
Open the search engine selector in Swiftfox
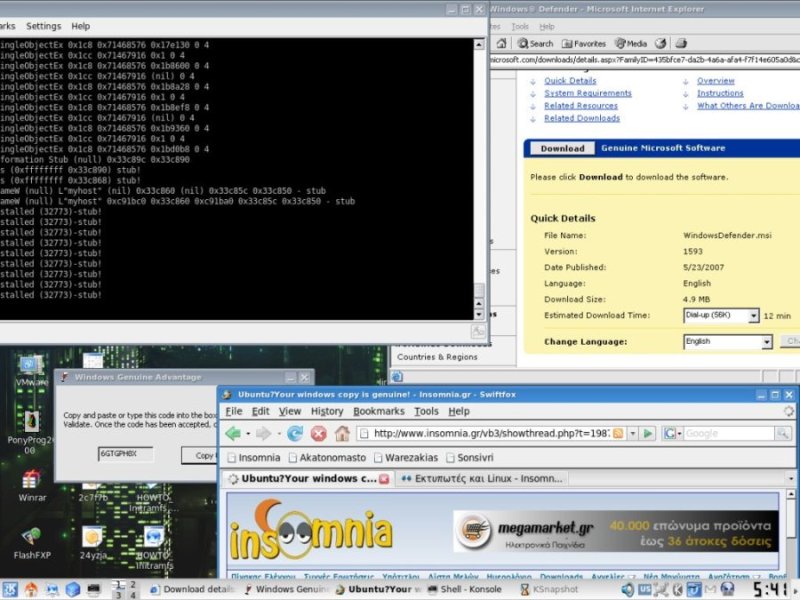(x=672, y=434)
